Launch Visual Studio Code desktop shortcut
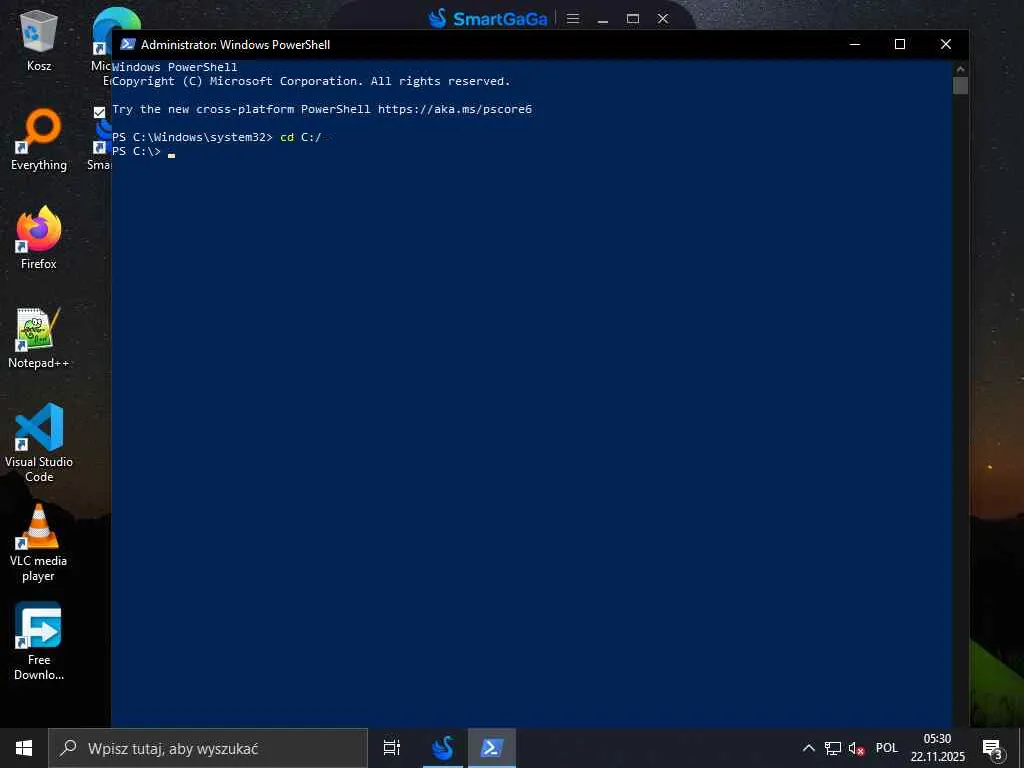Viewport: 1024px width, 768px height. [39, 443]
